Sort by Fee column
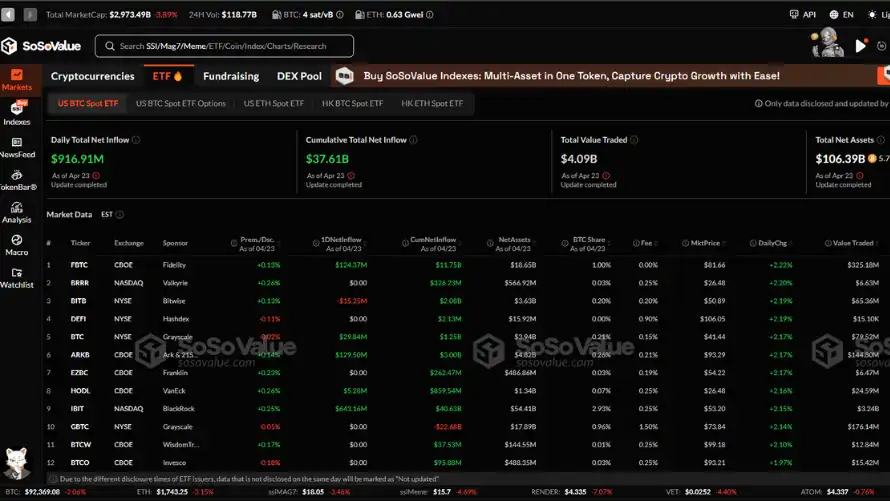Viewport: 890px width, 501px height. (646, 243)
